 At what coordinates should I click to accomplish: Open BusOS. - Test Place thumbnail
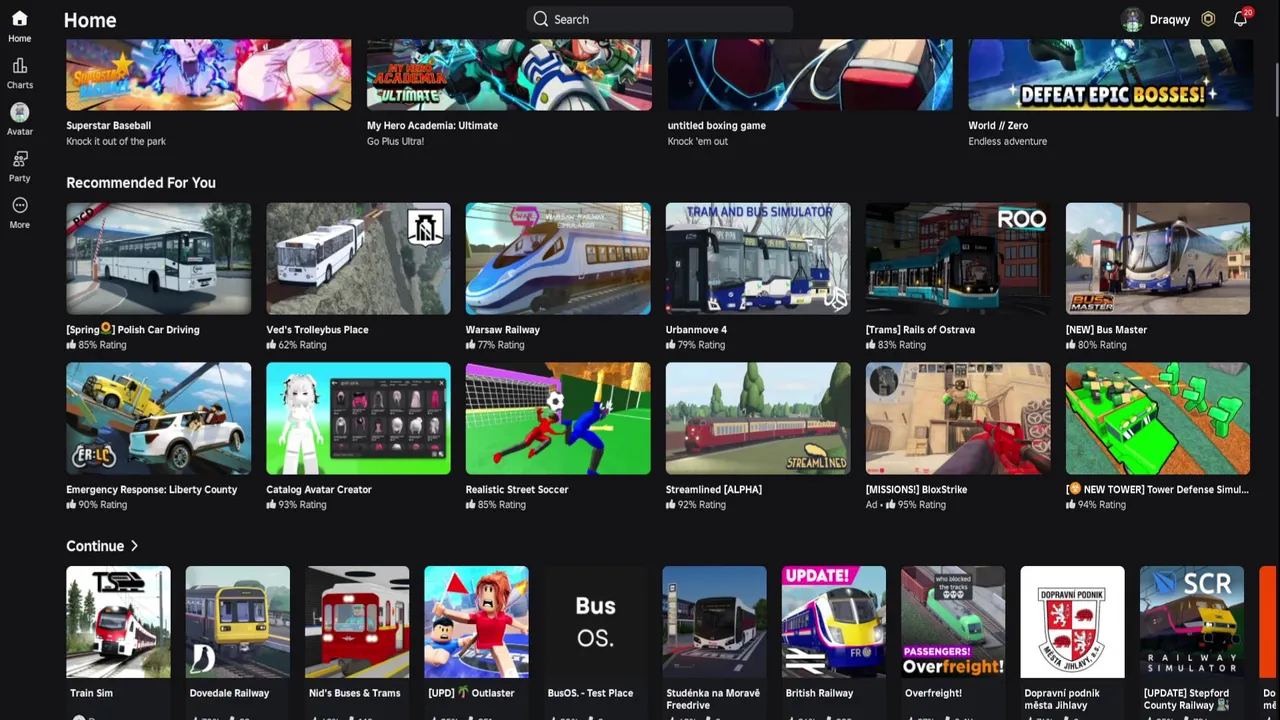[x=595, y=622]
